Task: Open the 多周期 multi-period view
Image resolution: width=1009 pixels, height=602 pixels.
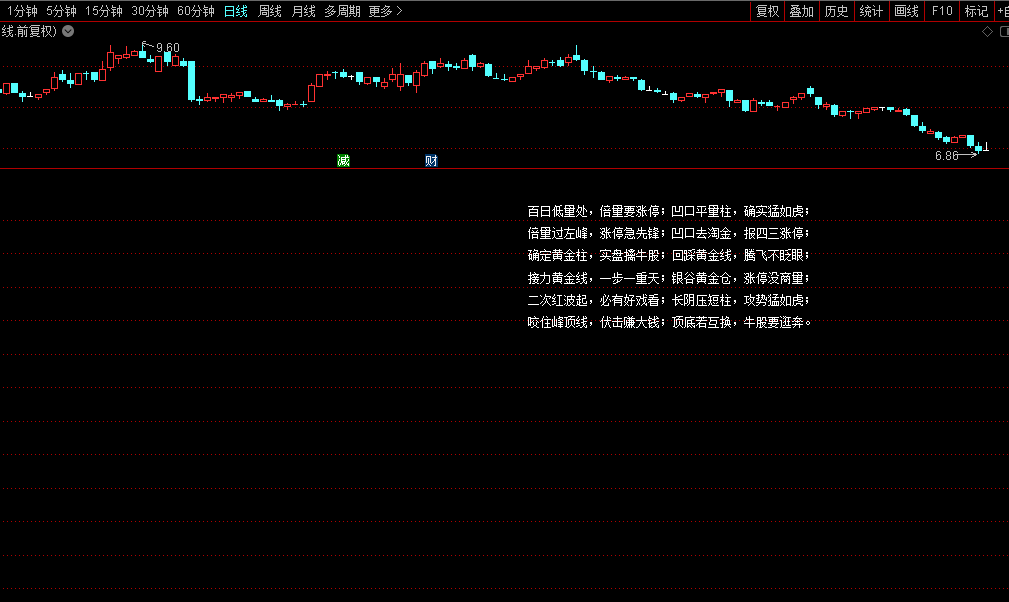Action: tap(342, 11)
